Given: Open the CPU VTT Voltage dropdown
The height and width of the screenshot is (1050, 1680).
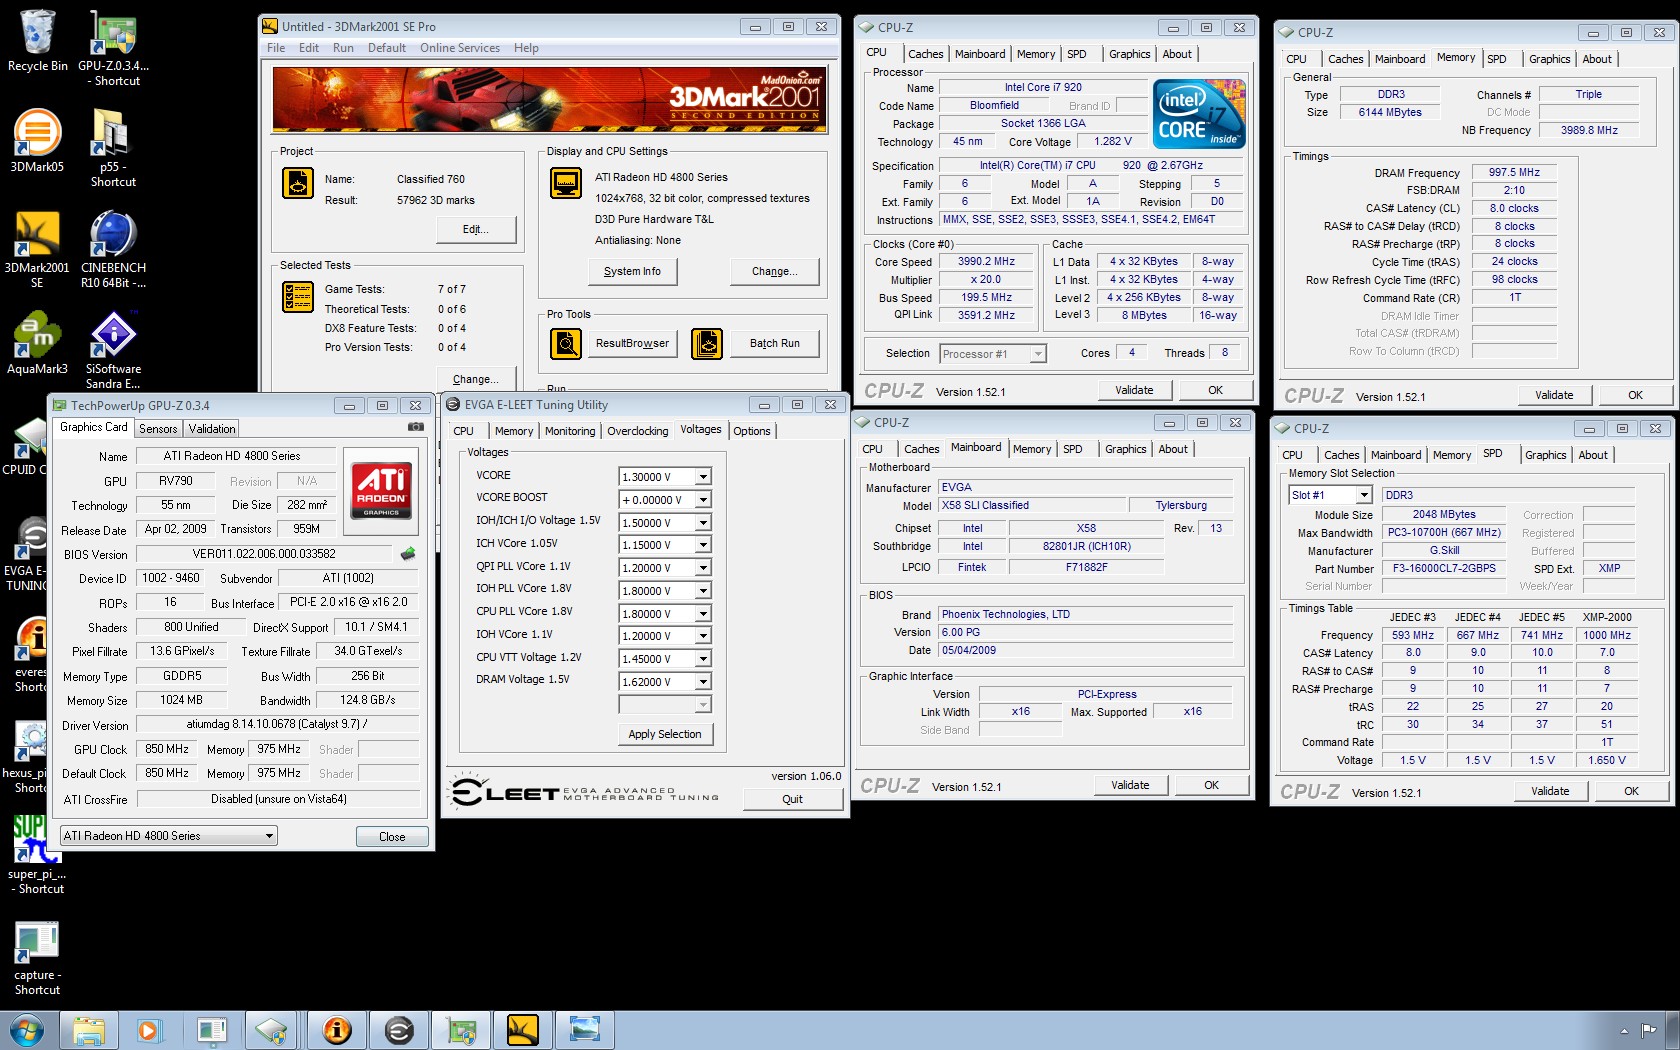Looking at the screenshot, I should point(703,659).
